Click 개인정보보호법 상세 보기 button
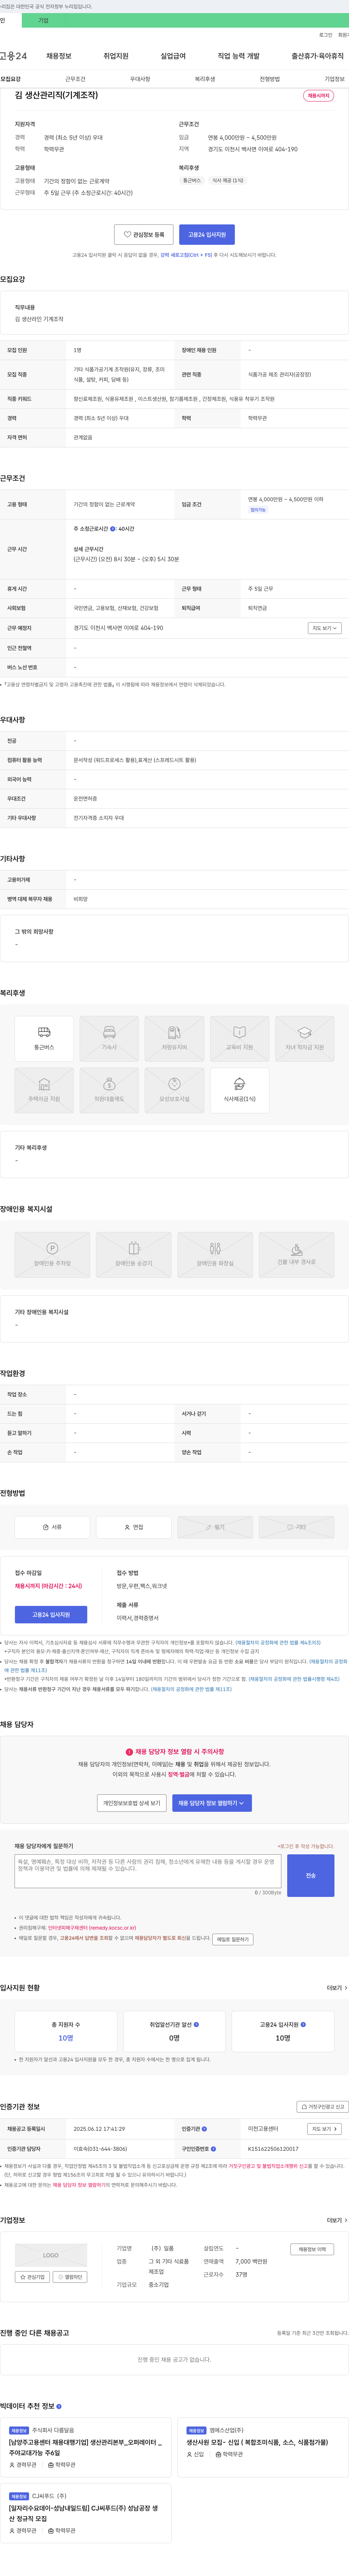349x2576 pixels. click(x=132, y=1803)
